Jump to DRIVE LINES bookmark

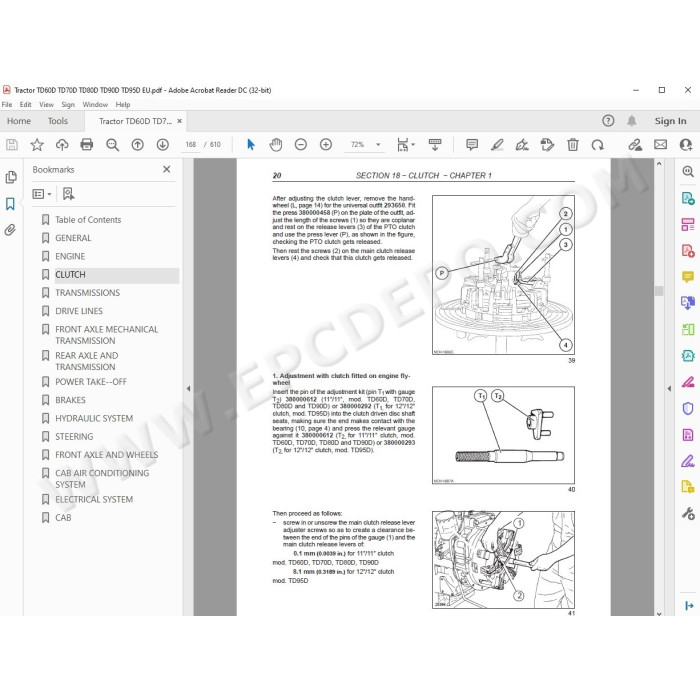point(79,311)
